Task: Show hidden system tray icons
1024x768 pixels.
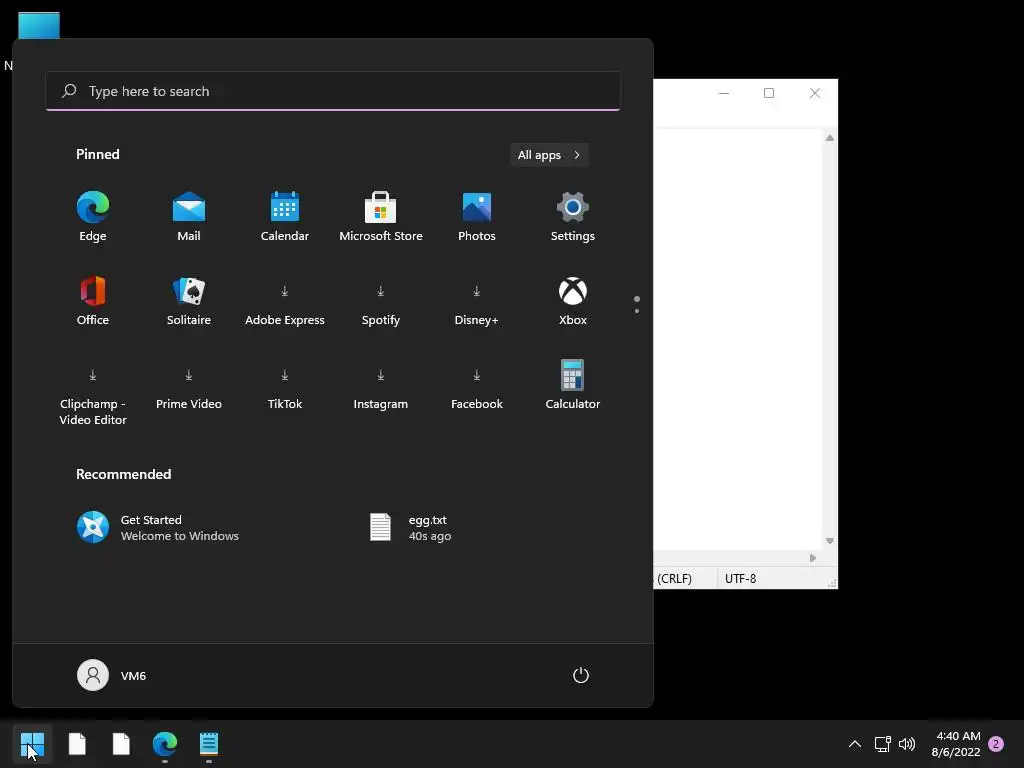Action: [854, 744]
